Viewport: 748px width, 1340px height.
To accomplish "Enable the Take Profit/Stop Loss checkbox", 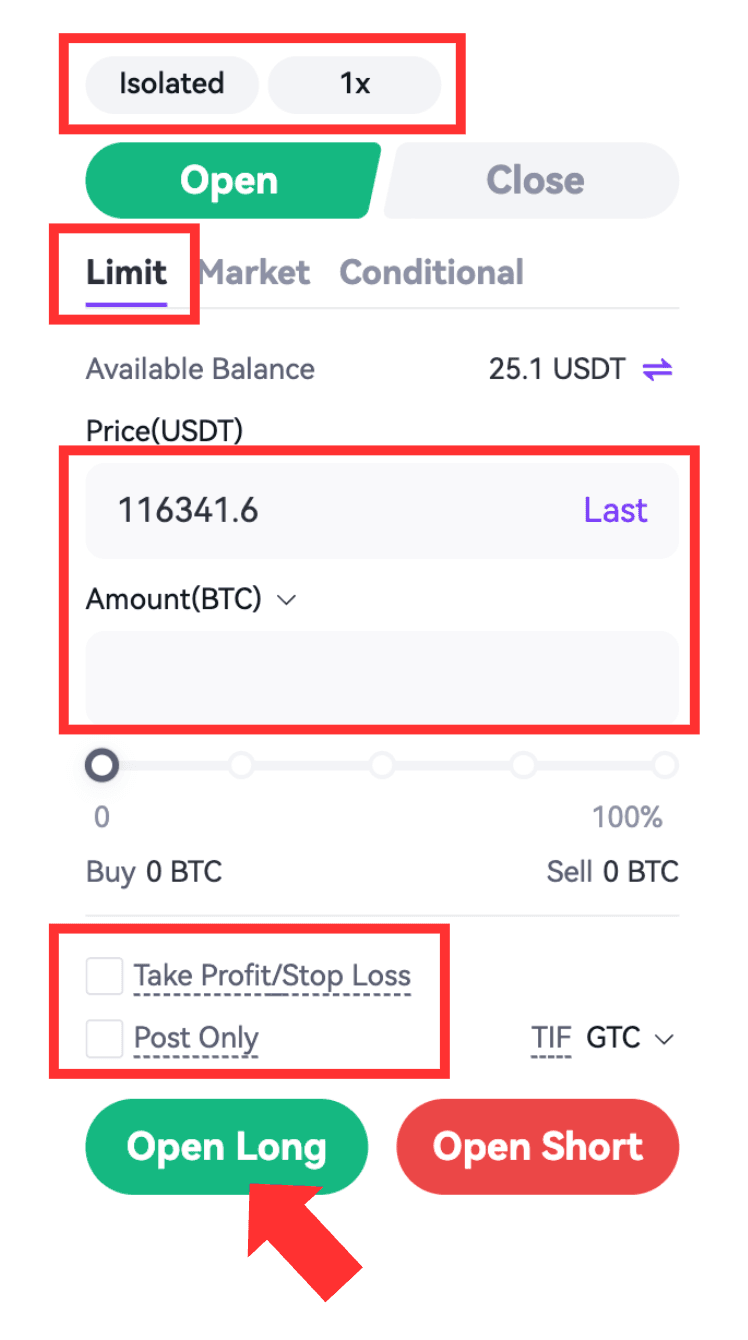I will tap(104, 976).
